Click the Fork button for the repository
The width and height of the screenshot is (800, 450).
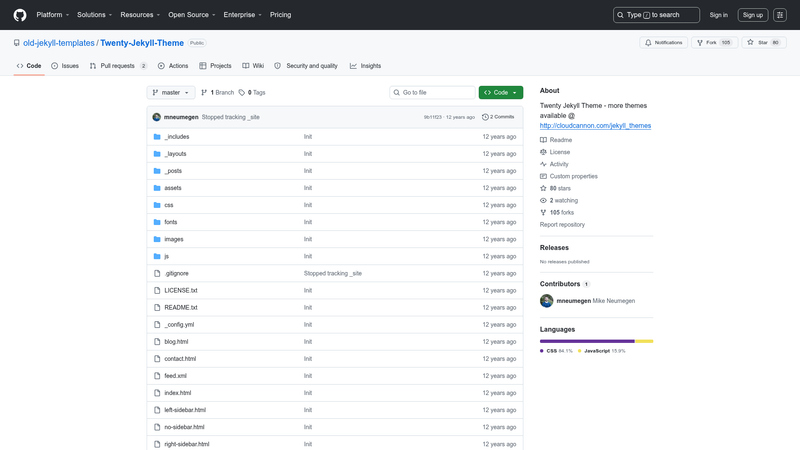pos(714,42)
